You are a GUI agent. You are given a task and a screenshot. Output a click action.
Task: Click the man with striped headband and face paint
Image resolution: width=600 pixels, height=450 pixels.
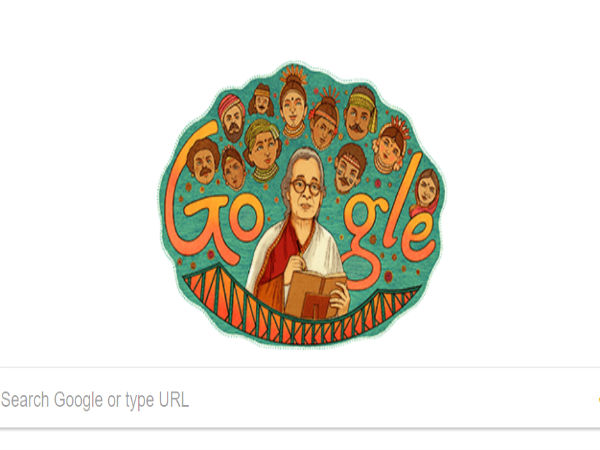pyautogui.click(x=349, y=168)
